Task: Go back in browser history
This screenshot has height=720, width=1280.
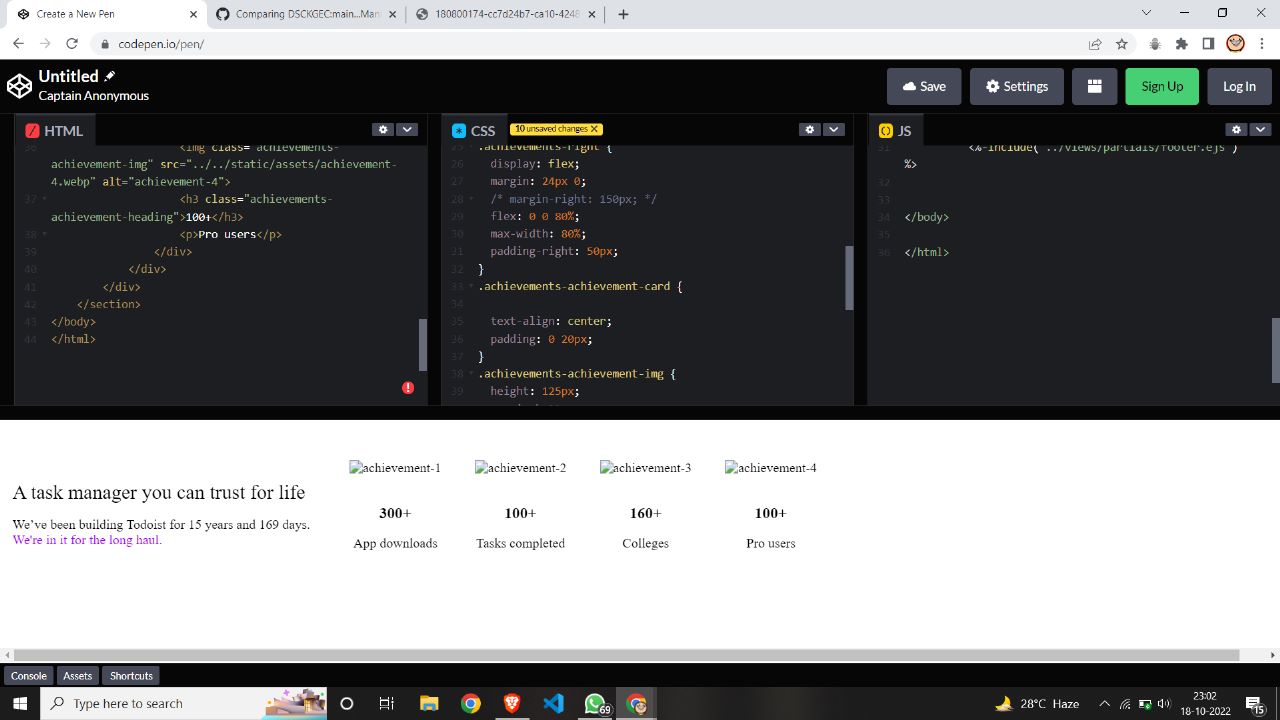Action: coord(18,44)
